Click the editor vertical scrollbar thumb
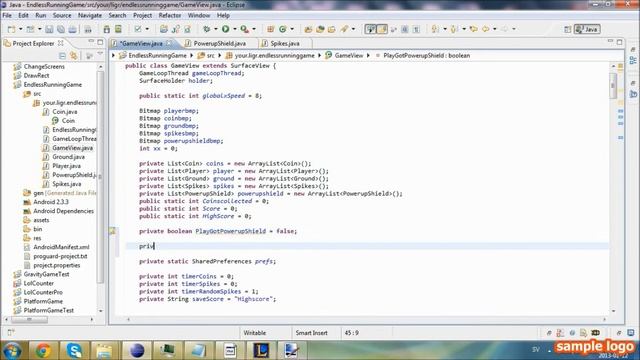The height and width of the screenshot is (360, 640). click(x=613, y=85)
